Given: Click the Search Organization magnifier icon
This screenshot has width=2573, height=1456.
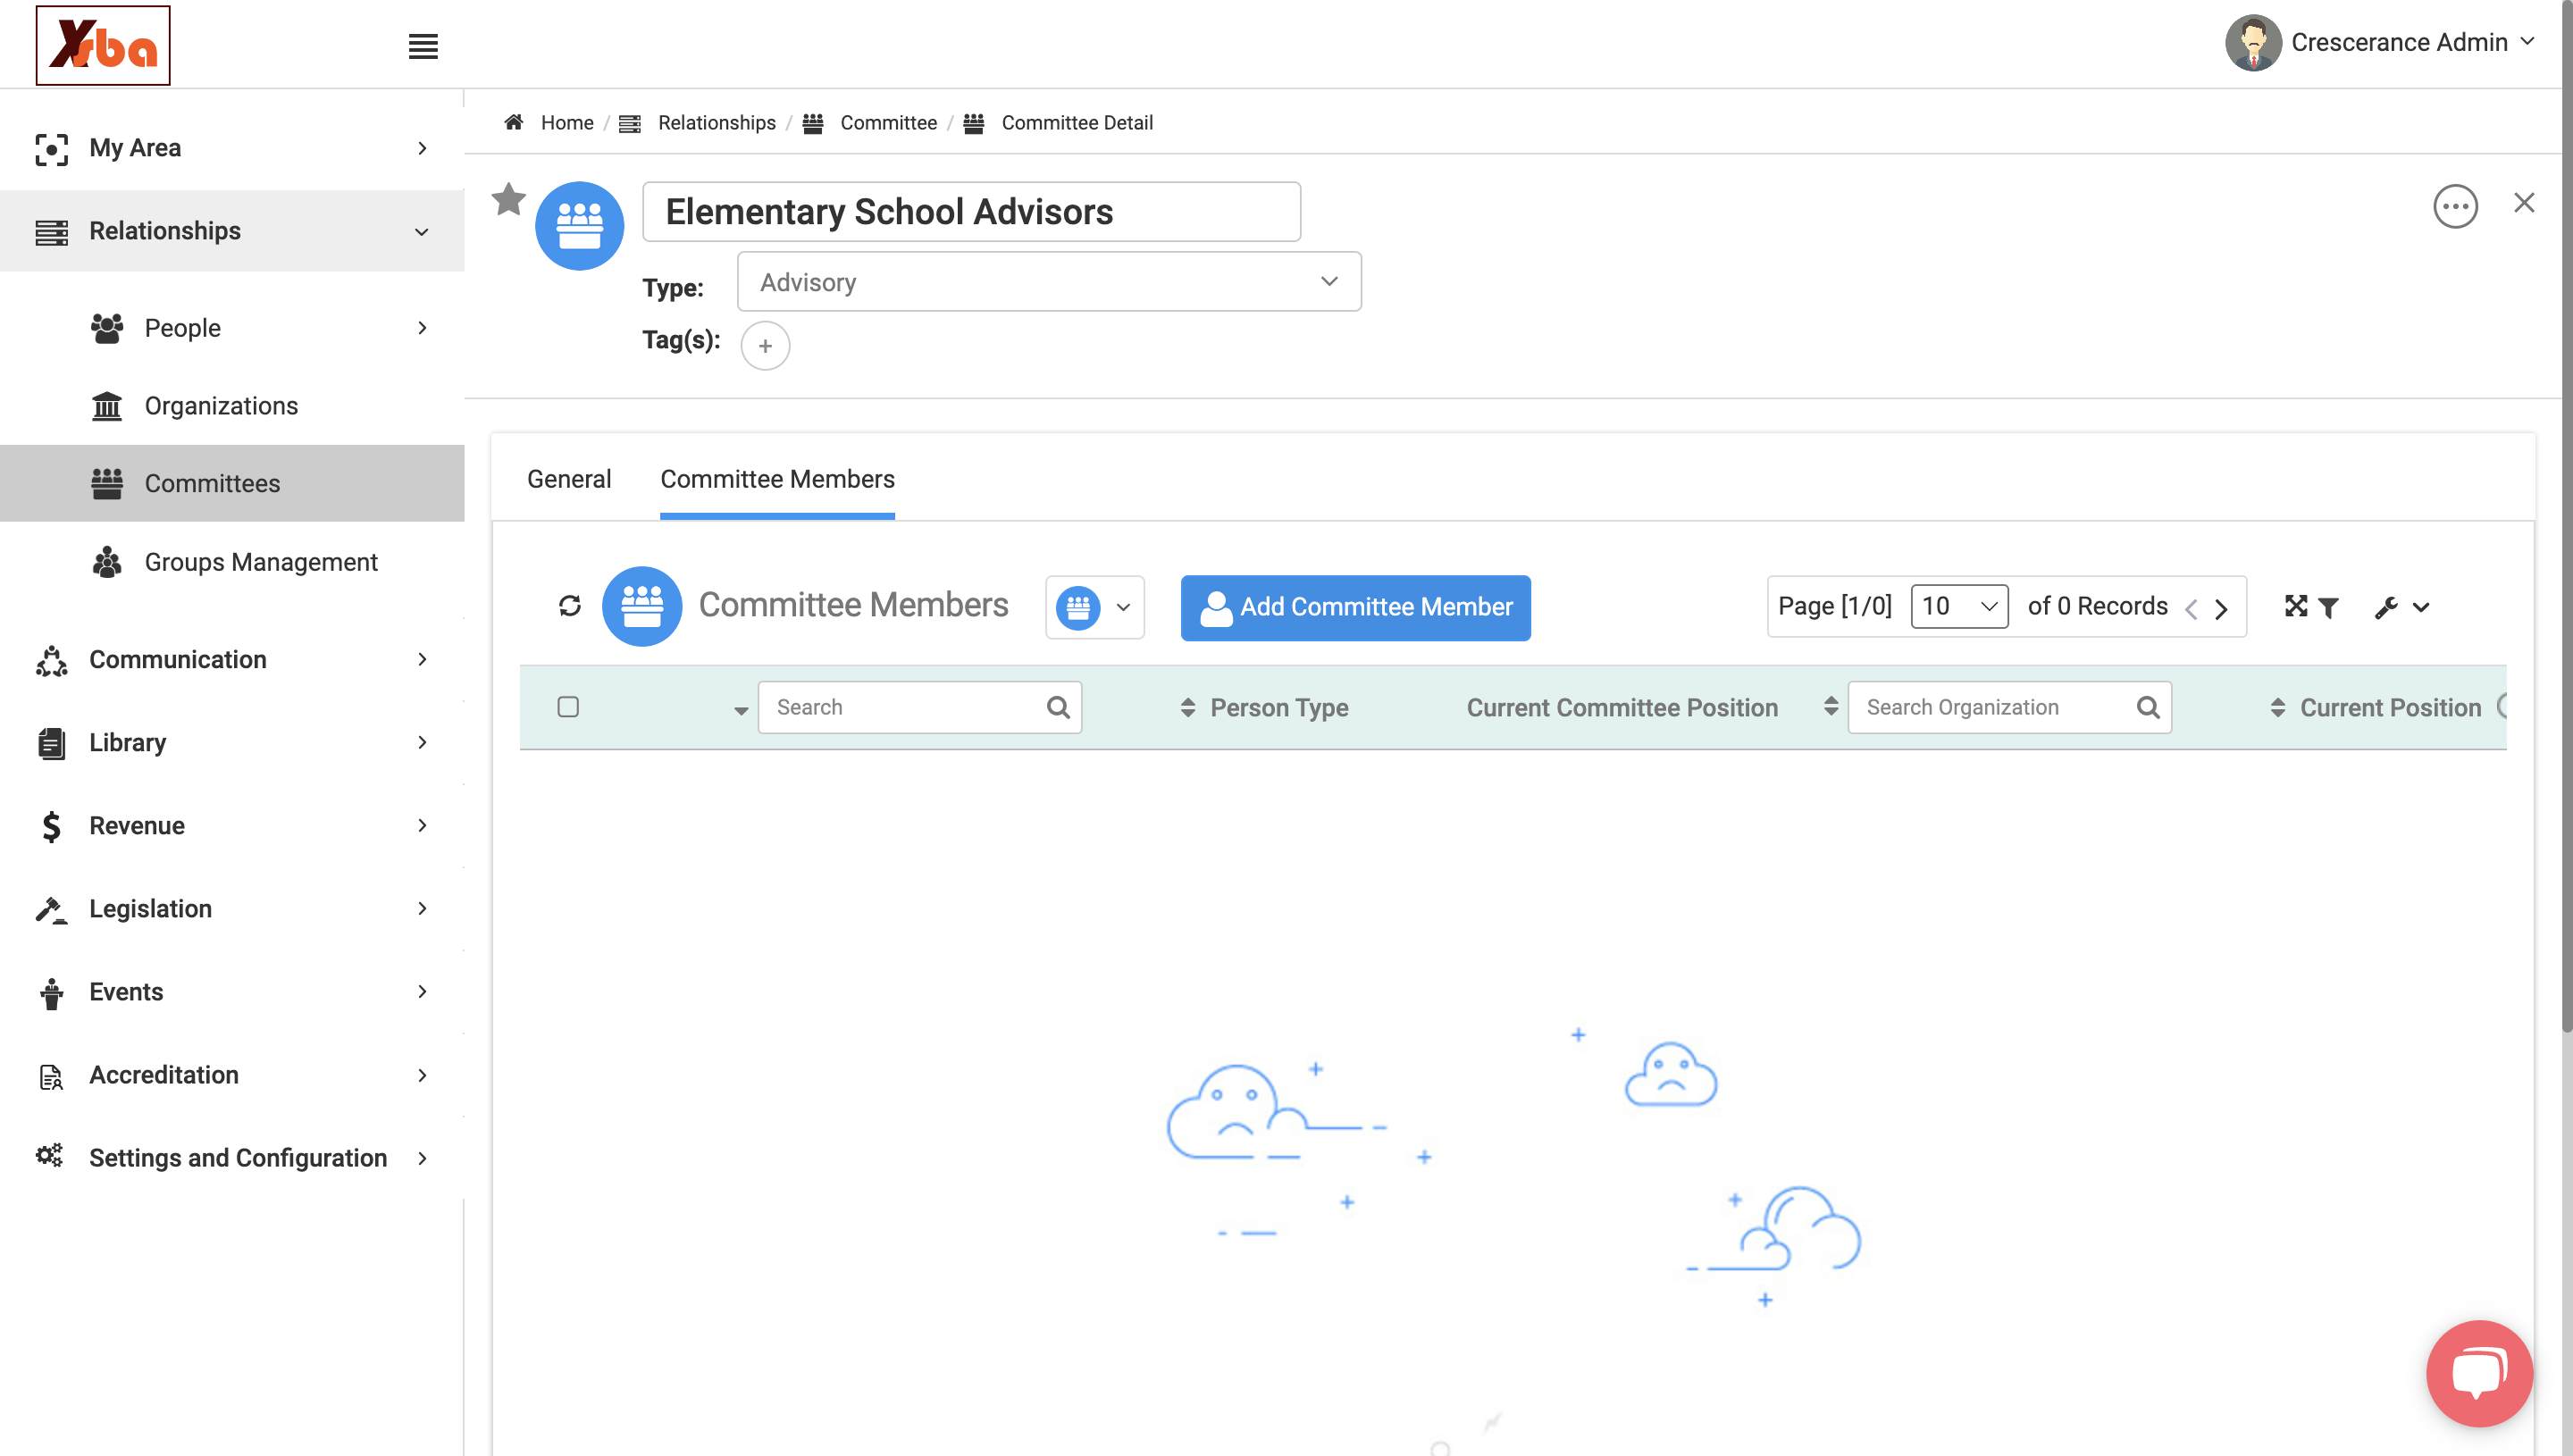Looking at the screenshot, I should [2147, 707].
